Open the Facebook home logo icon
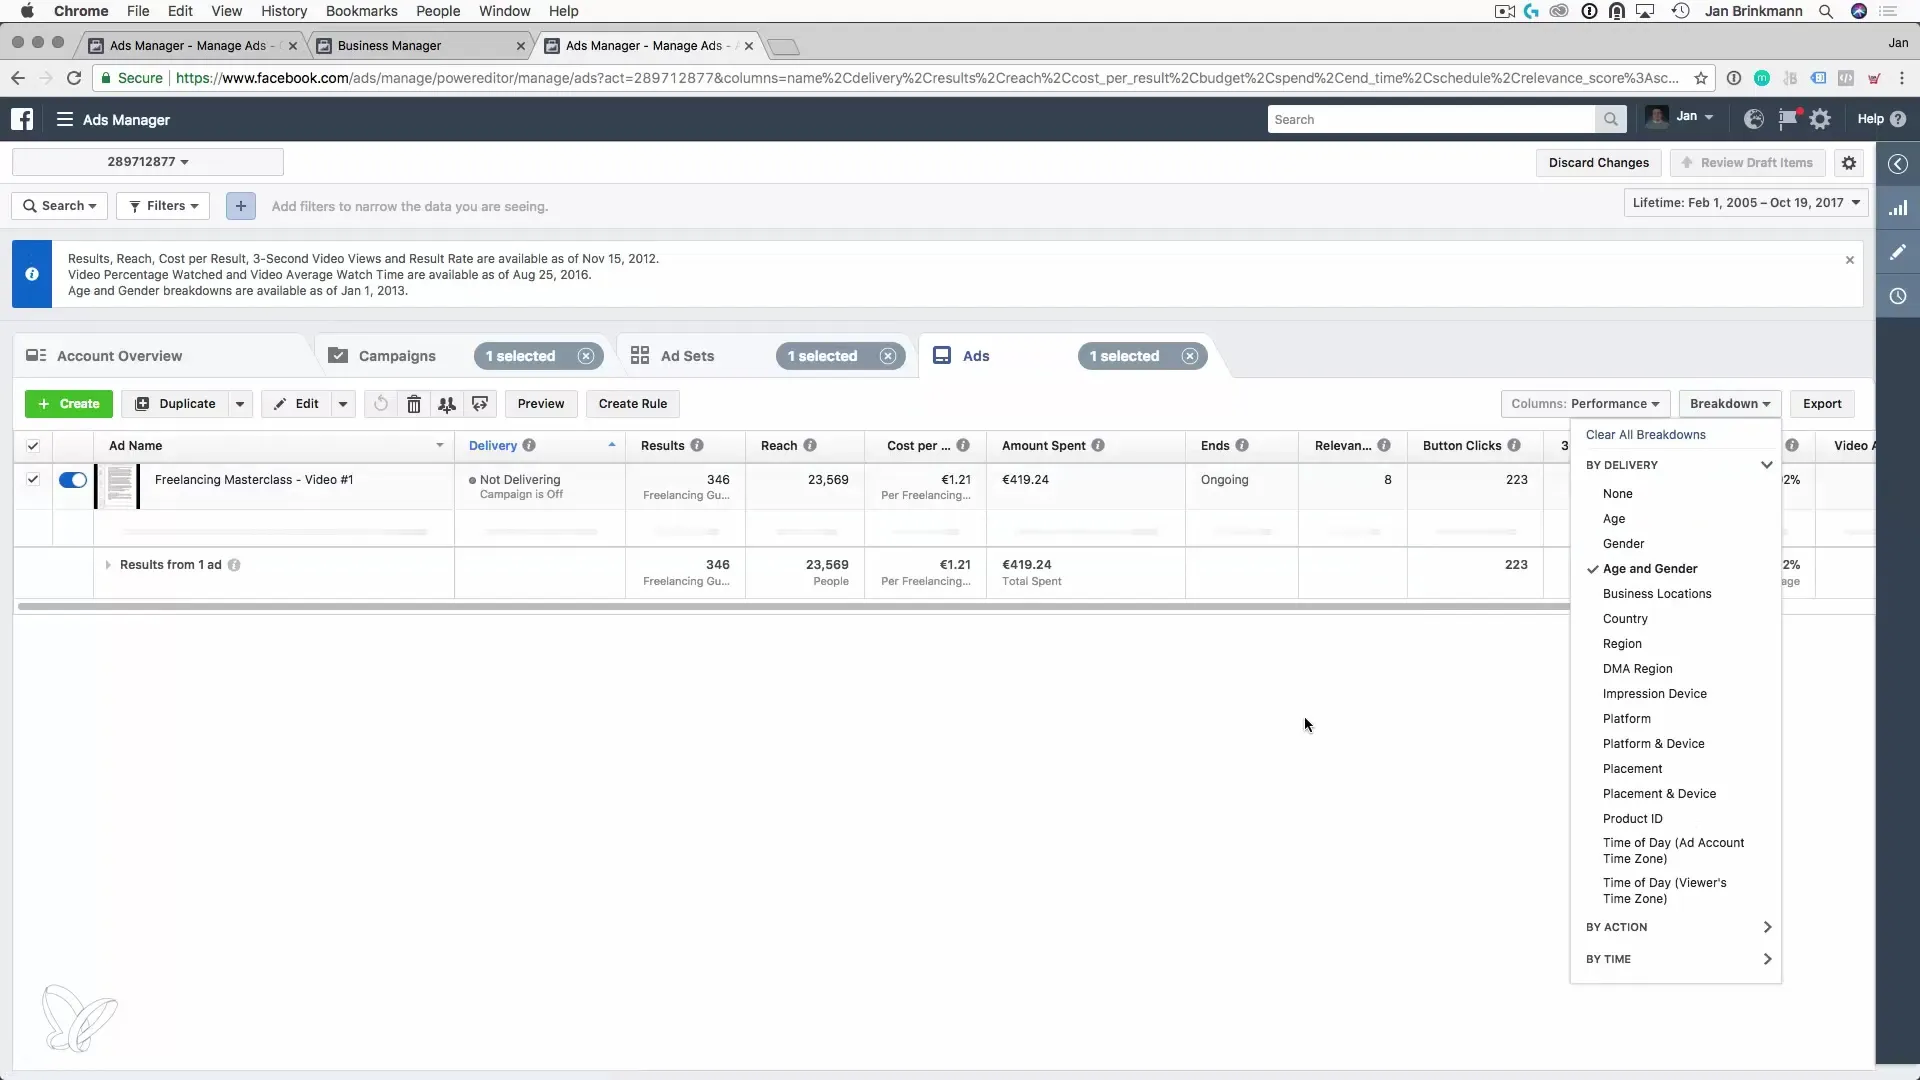 (x=22, y=119)
